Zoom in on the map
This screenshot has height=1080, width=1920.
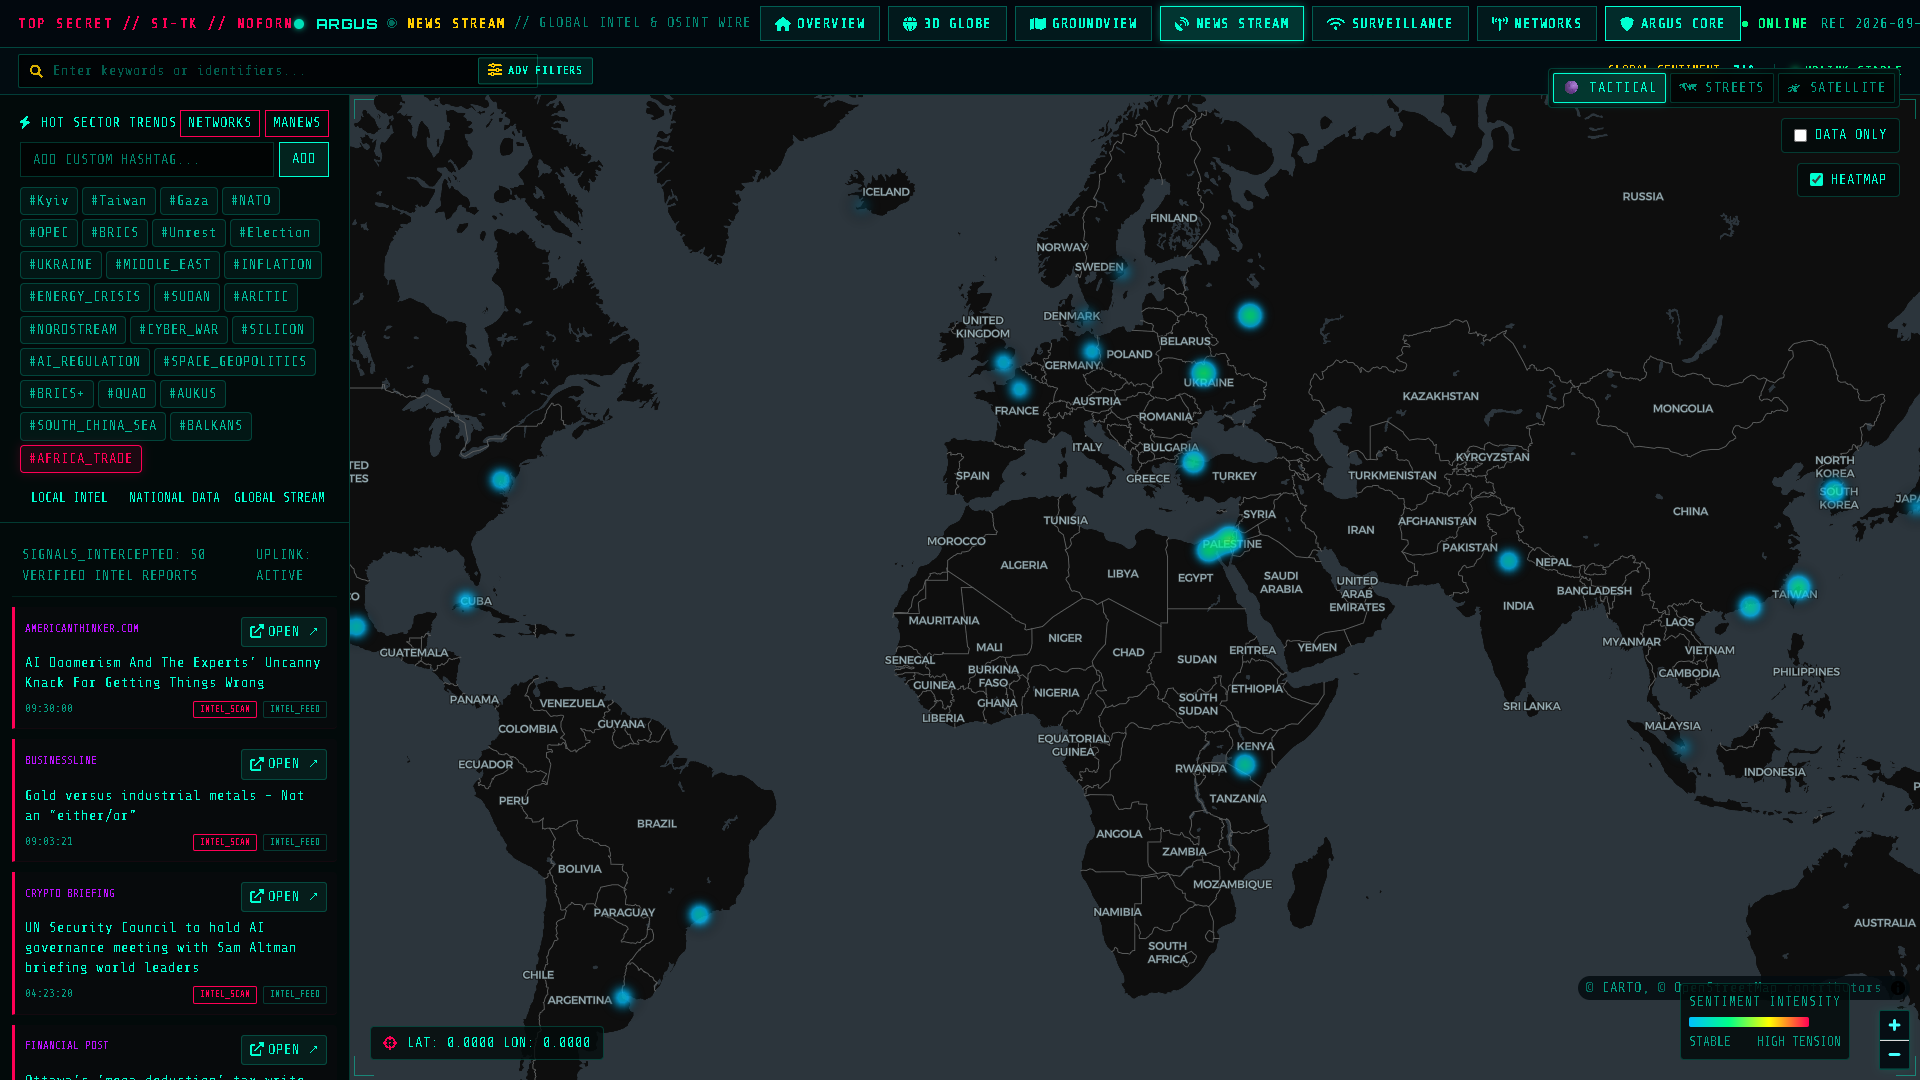[1894, 1026]
